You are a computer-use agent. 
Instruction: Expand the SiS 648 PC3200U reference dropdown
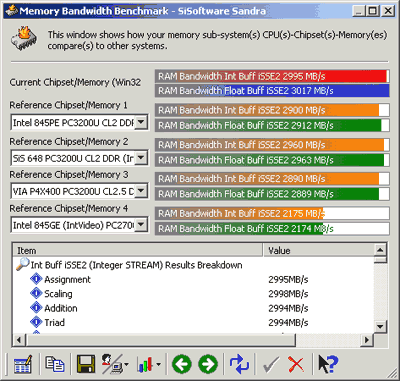pos(141,158)
